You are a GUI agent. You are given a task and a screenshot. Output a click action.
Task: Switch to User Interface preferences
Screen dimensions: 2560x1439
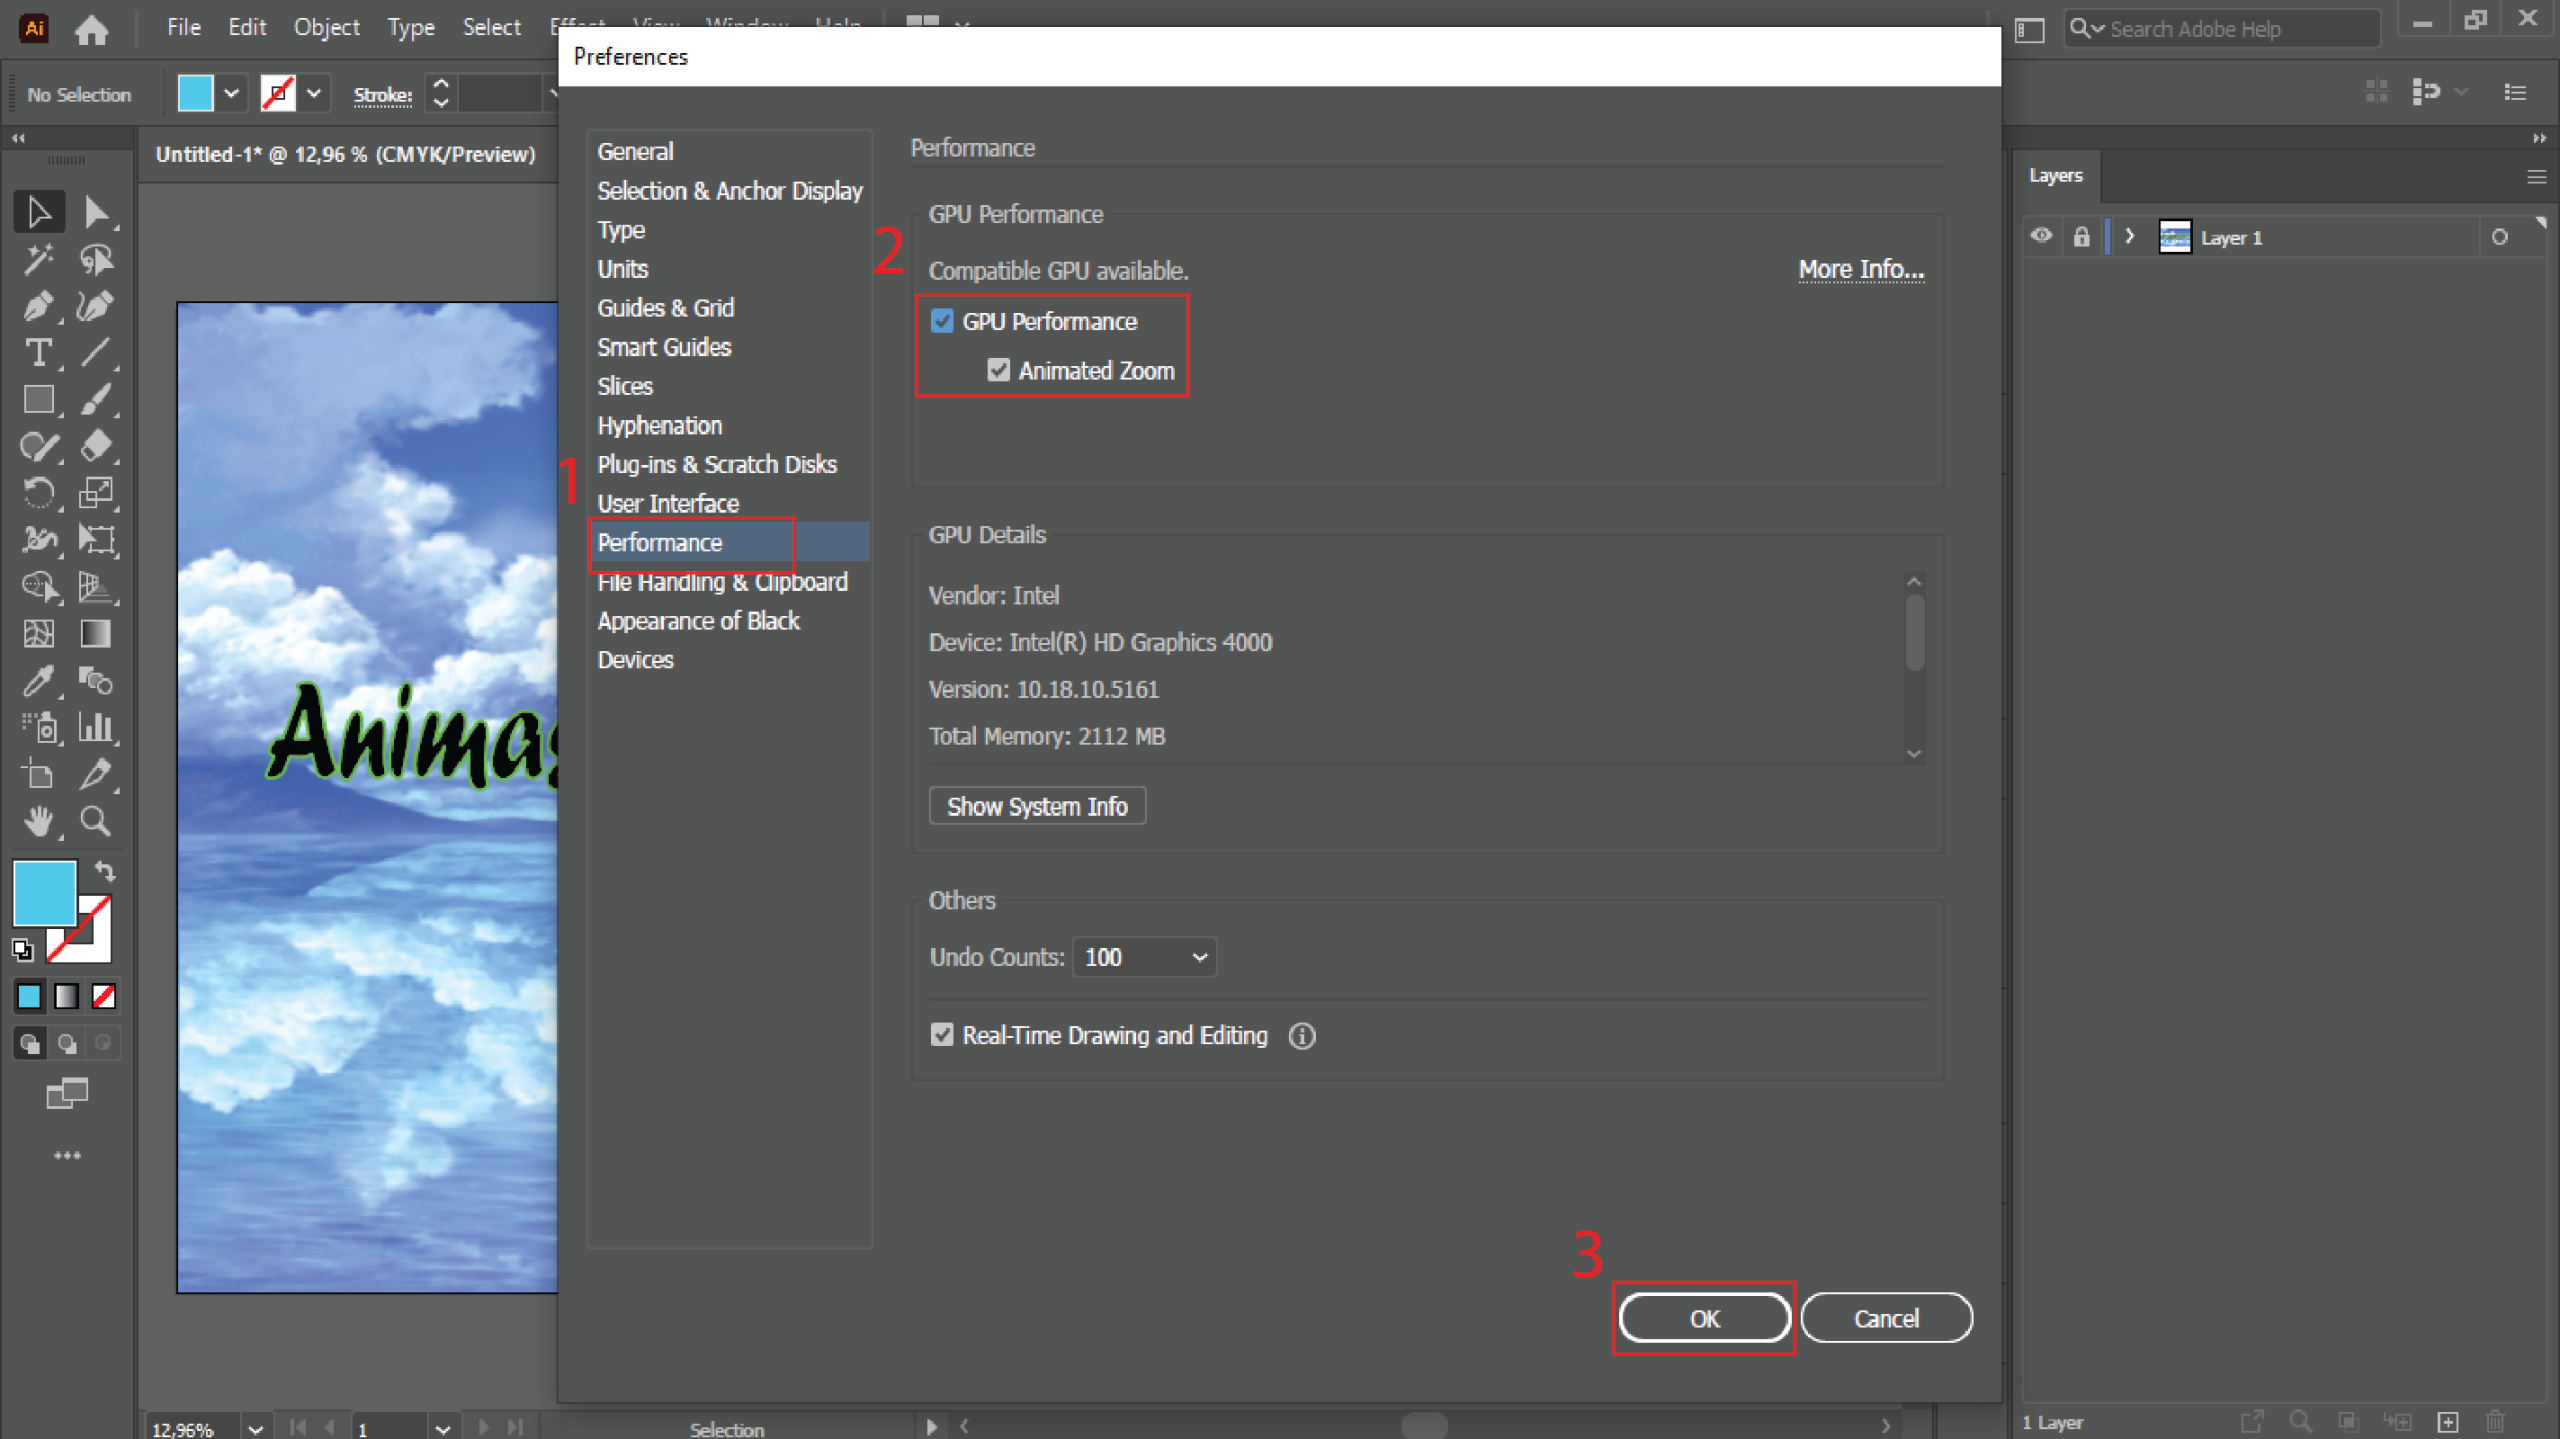pyautogui.click(x=668, y=503)
